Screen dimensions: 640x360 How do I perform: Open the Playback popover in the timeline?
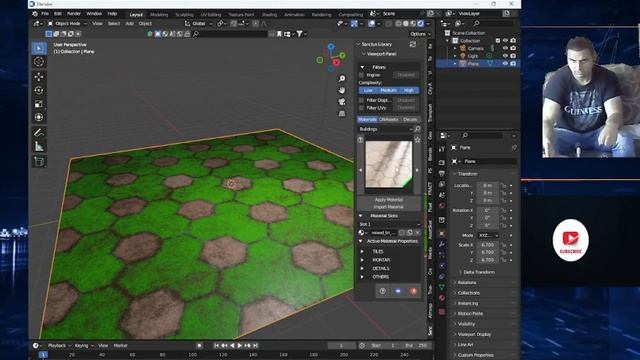click(x=59, y=346)
